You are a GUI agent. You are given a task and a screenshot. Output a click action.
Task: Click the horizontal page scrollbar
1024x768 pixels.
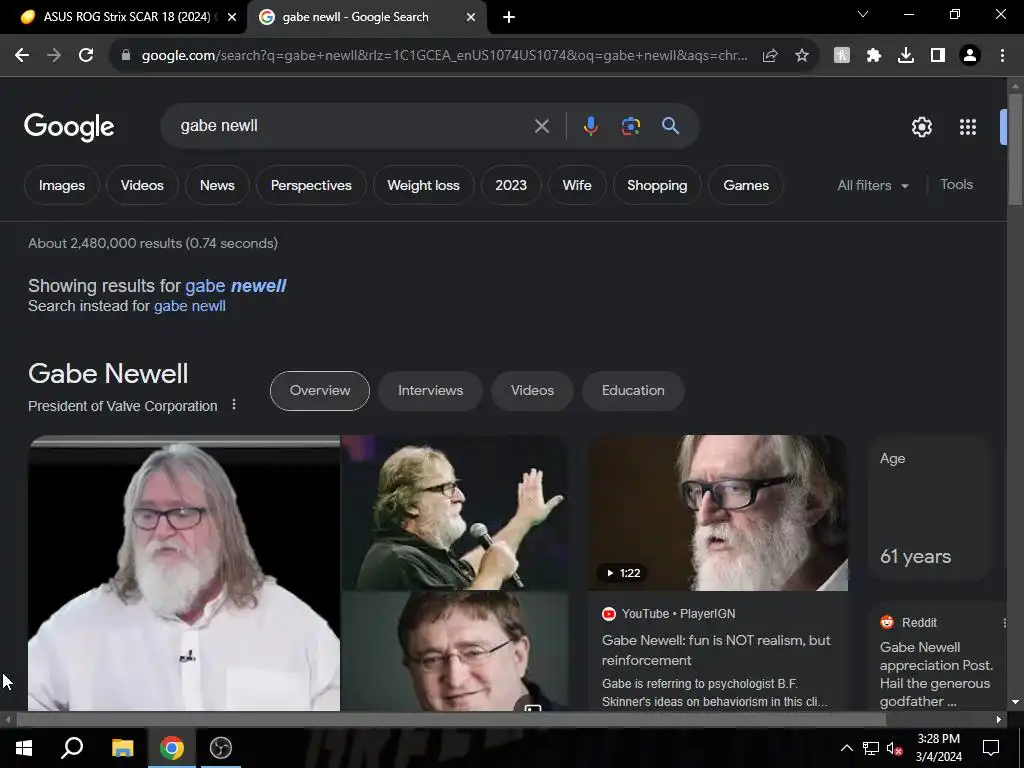[x=451, y=720]
